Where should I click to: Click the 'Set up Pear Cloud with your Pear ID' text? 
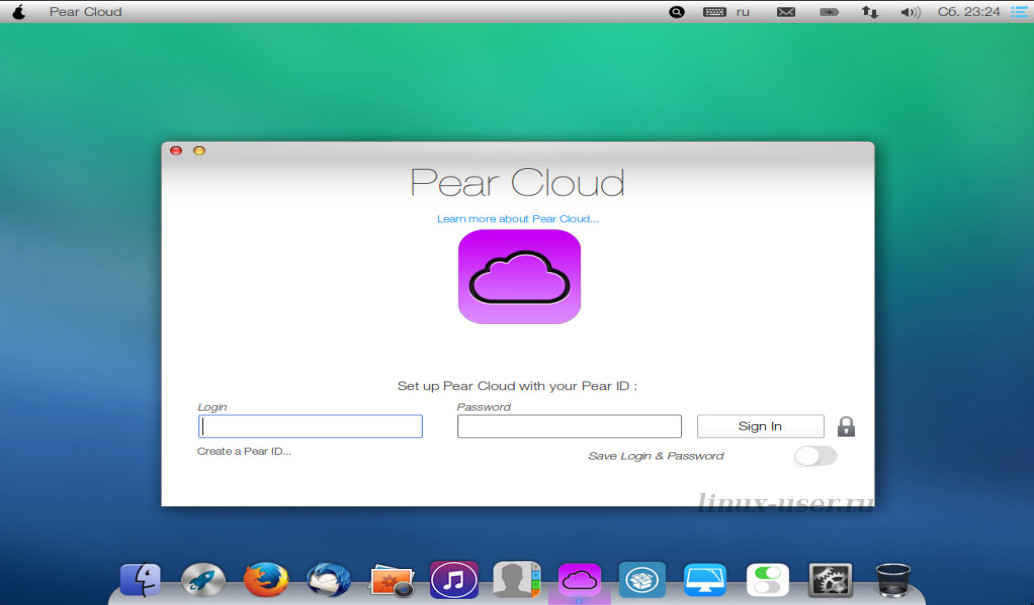click(x=517, y=386)
